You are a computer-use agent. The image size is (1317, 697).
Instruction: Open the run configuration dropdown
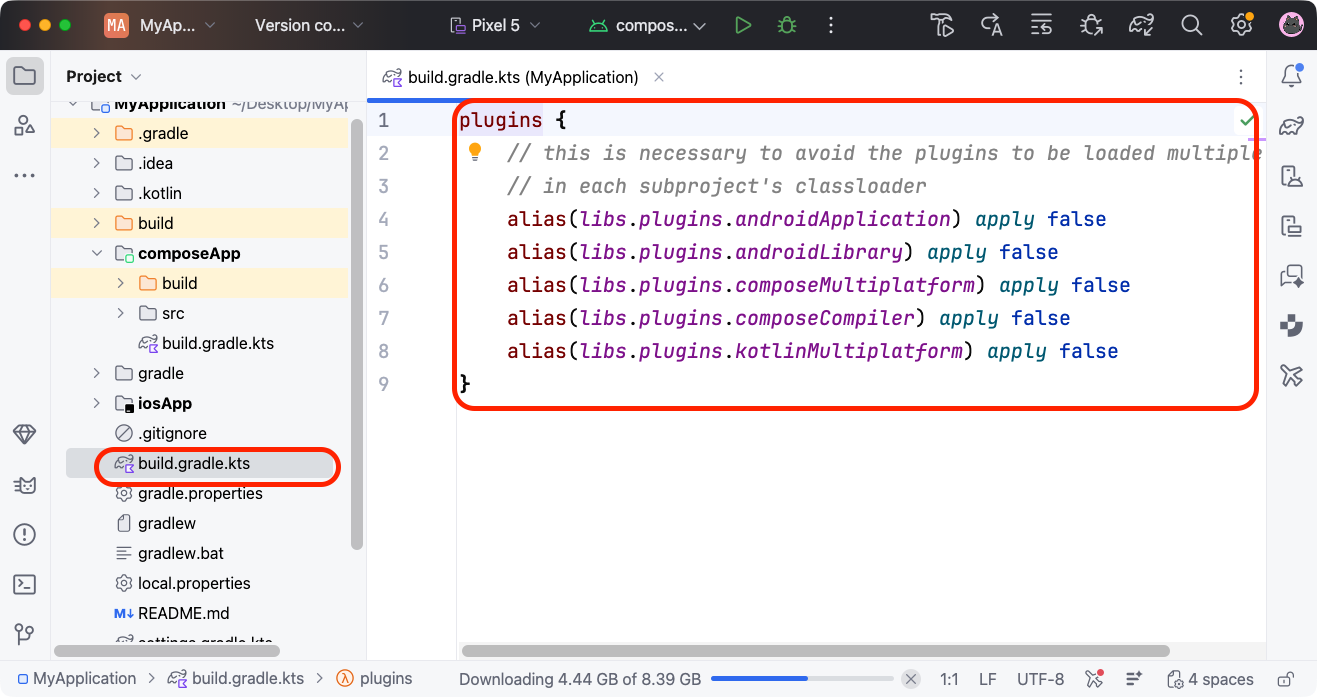click(x=648, y=26)
